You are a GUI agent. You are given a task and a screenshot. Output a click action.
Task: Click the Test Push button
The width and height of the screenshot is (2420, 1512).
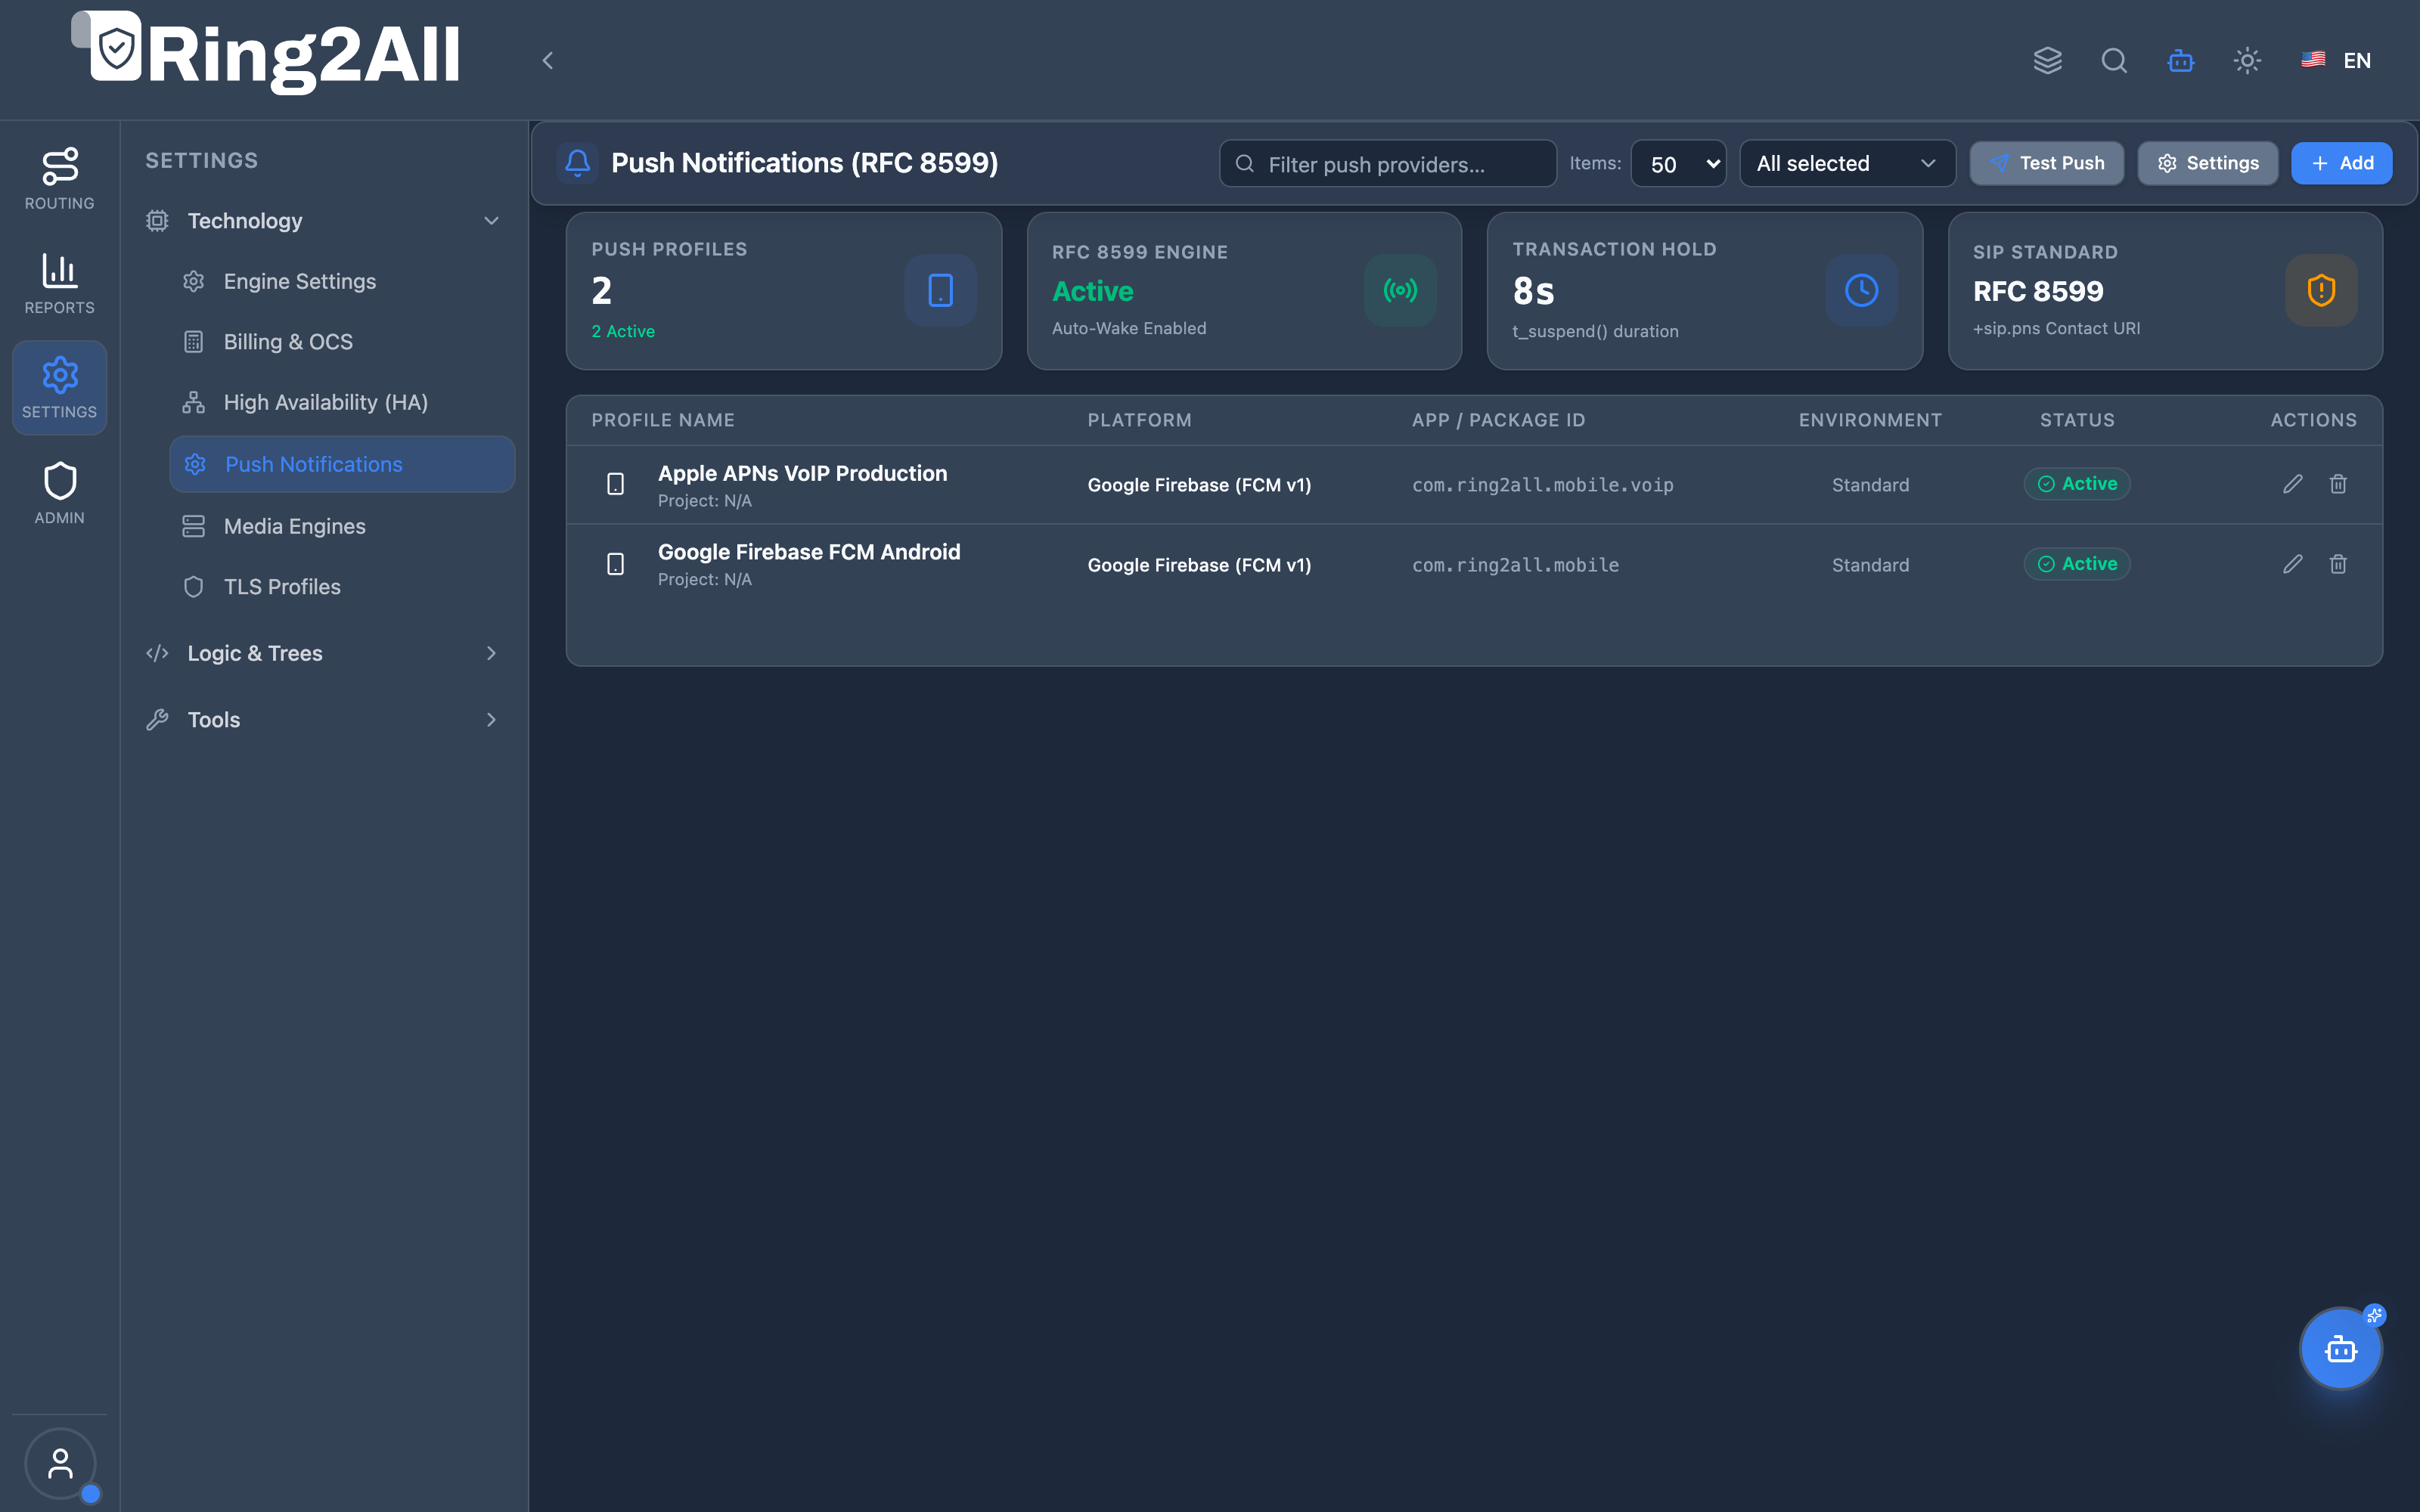(2046, 163)
